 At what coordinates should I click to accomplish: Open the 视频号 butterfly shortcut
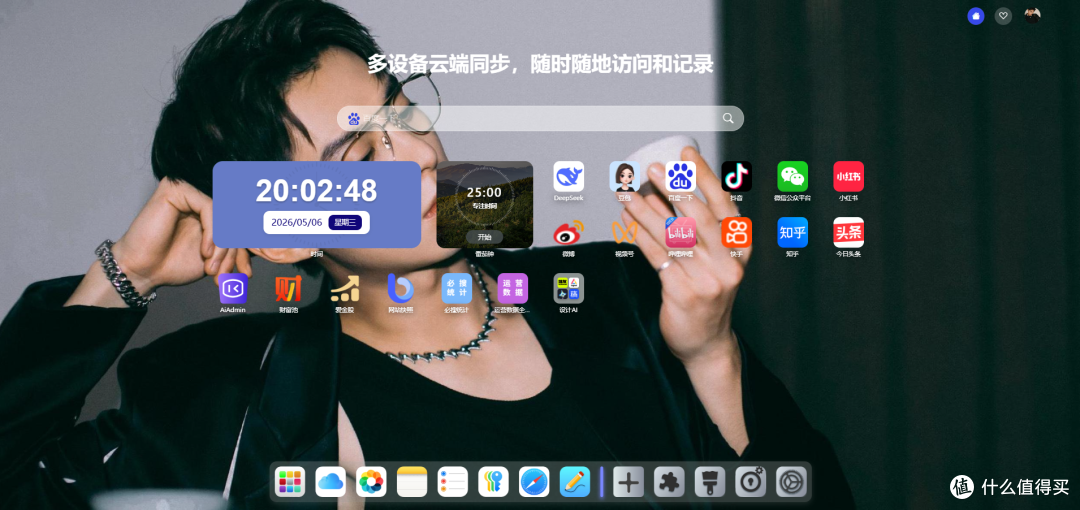click(625, 232)
